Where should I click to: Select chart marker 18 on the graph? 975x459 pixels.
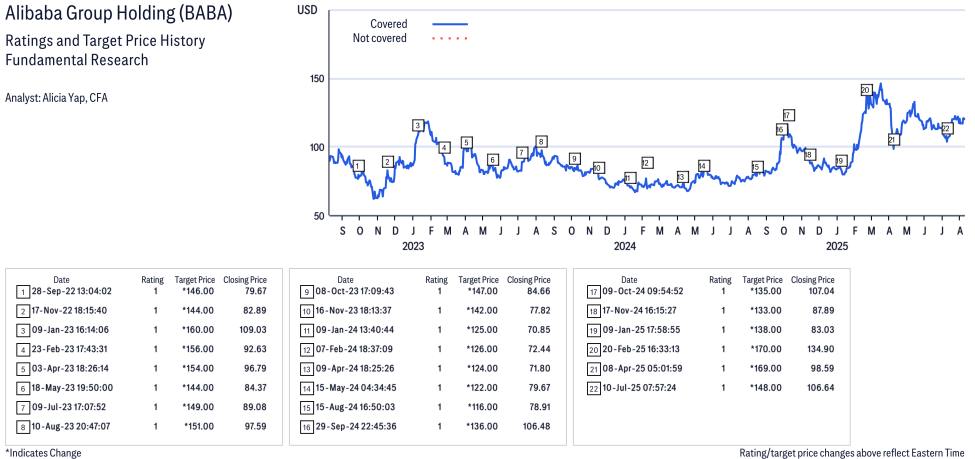pos(809,154)
